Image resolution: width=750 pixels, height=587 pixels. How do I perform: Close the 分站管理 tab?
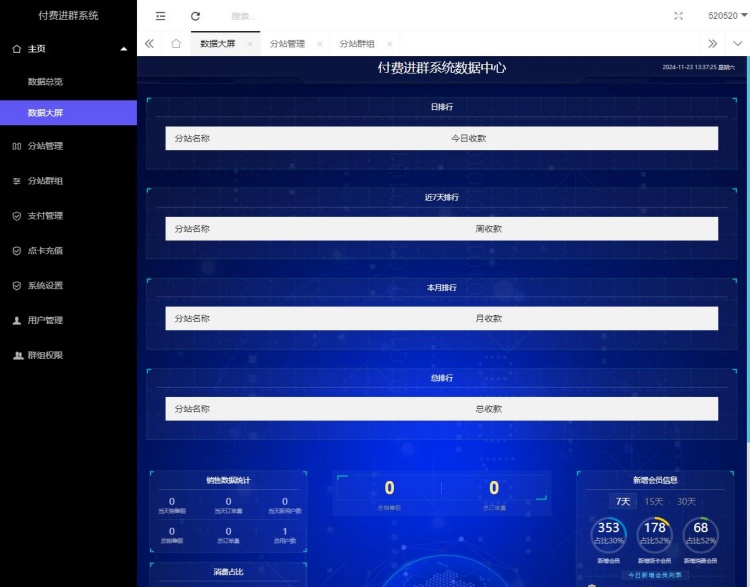(x=320, y=44)
